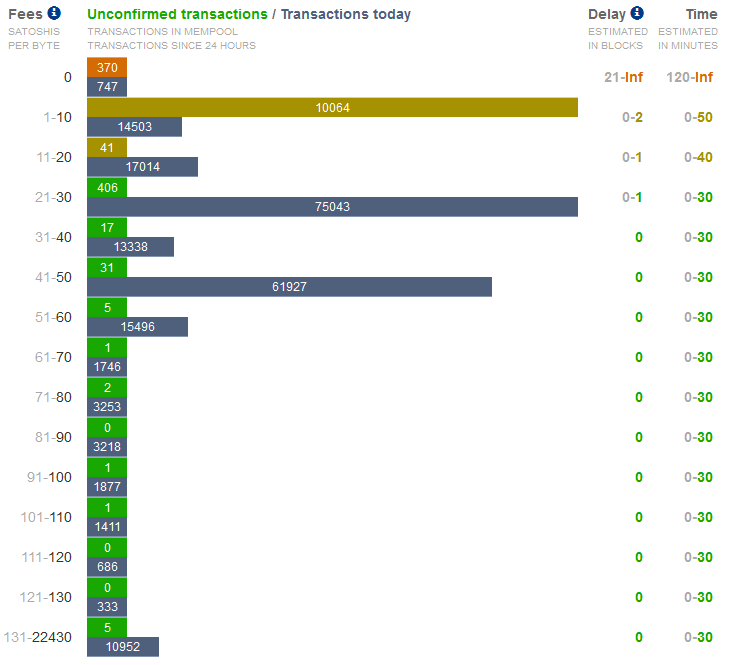The width and height of the screenshot is (737, 665).
Task: Click the blue bar showing 14503
Action: tap(134, 127)
